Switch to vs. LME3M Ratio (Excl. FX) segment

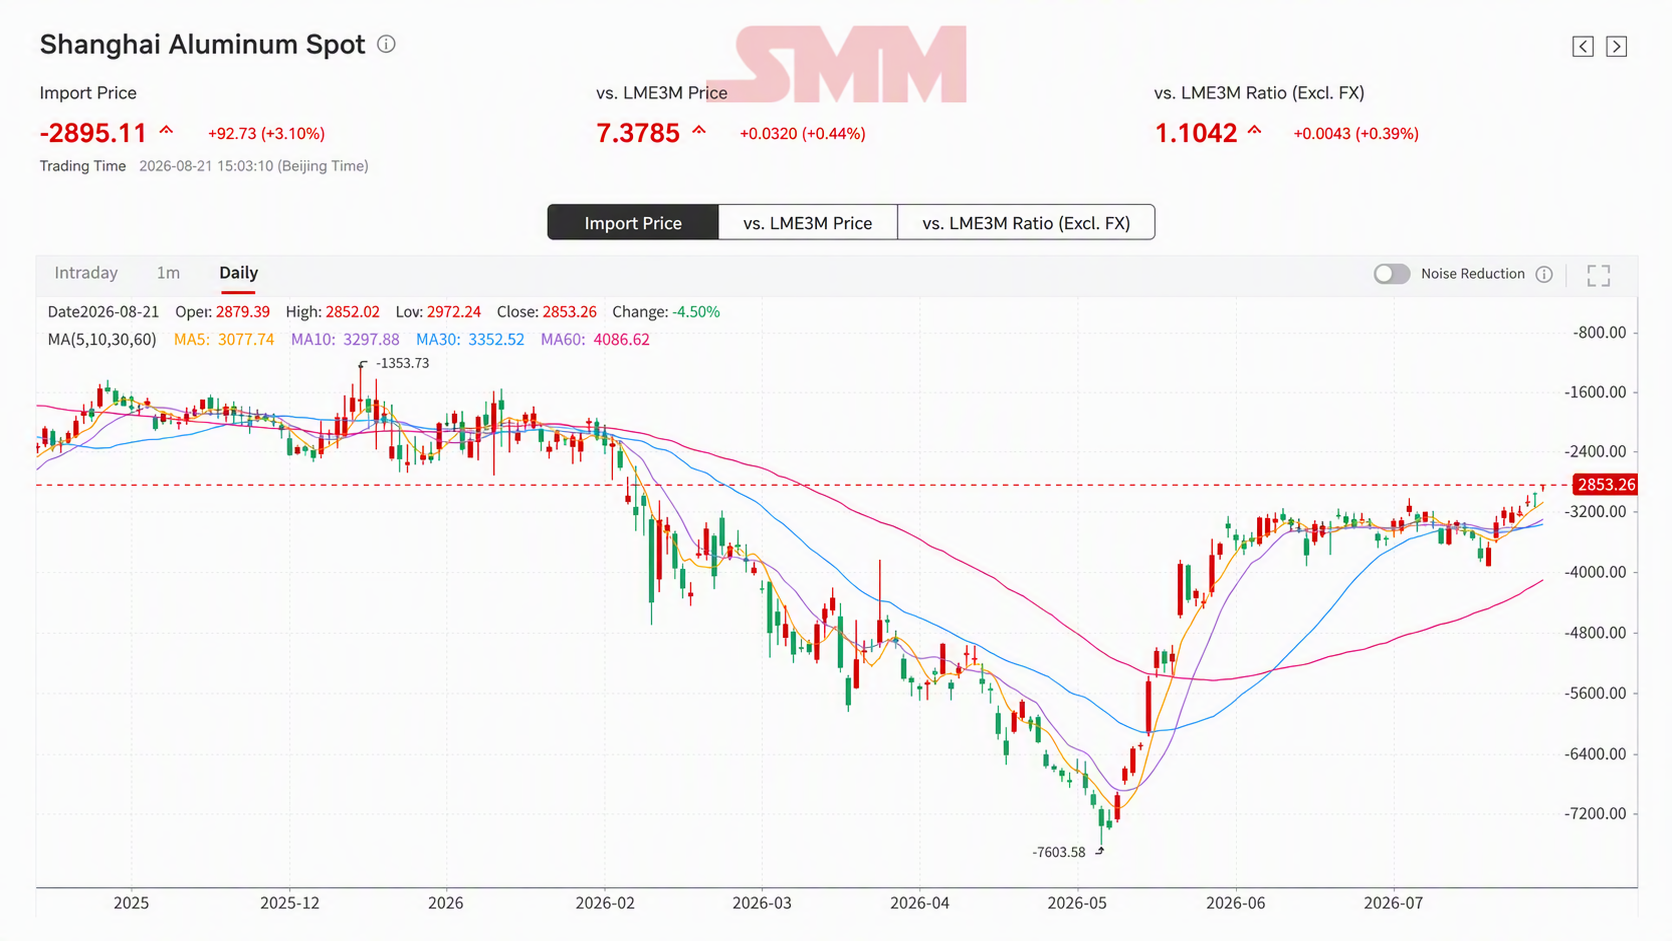1026,222
